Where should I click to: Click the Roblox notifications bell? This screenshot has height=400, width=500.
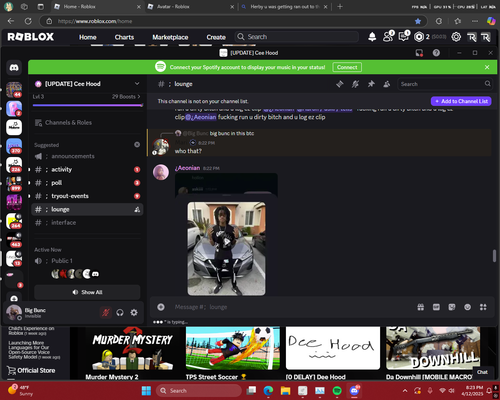tap(372, 37)
